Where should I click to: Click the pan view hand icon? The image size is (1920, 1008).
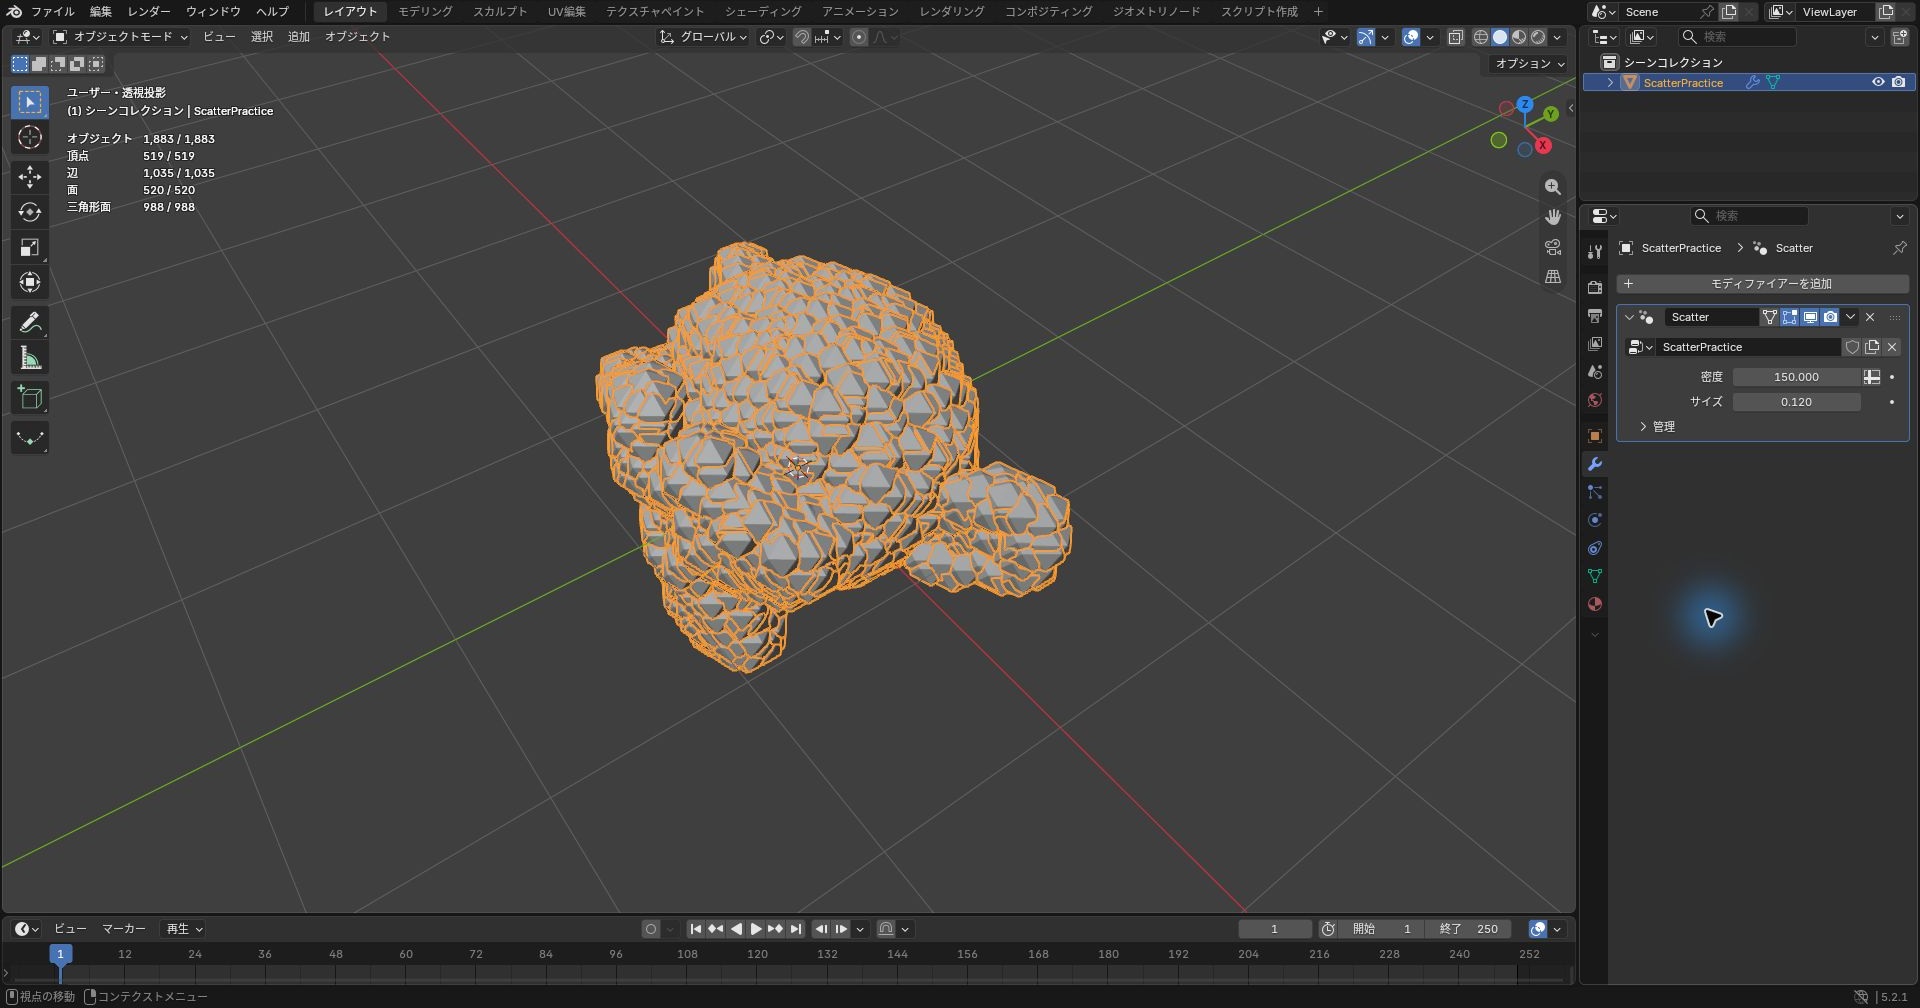coord(1552,217)
